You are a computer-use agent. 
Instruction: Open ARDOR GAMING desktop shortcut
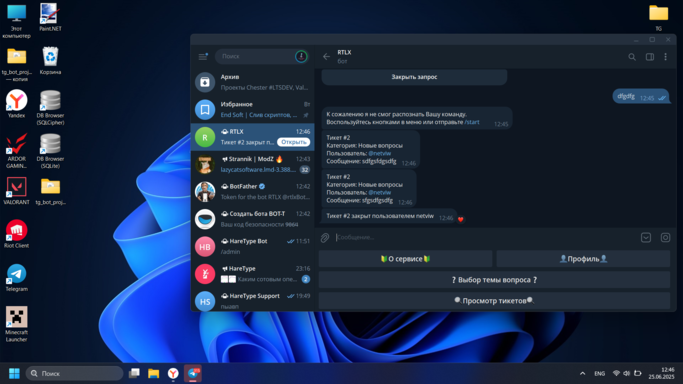pyautogui.click(x=17, y=151)
